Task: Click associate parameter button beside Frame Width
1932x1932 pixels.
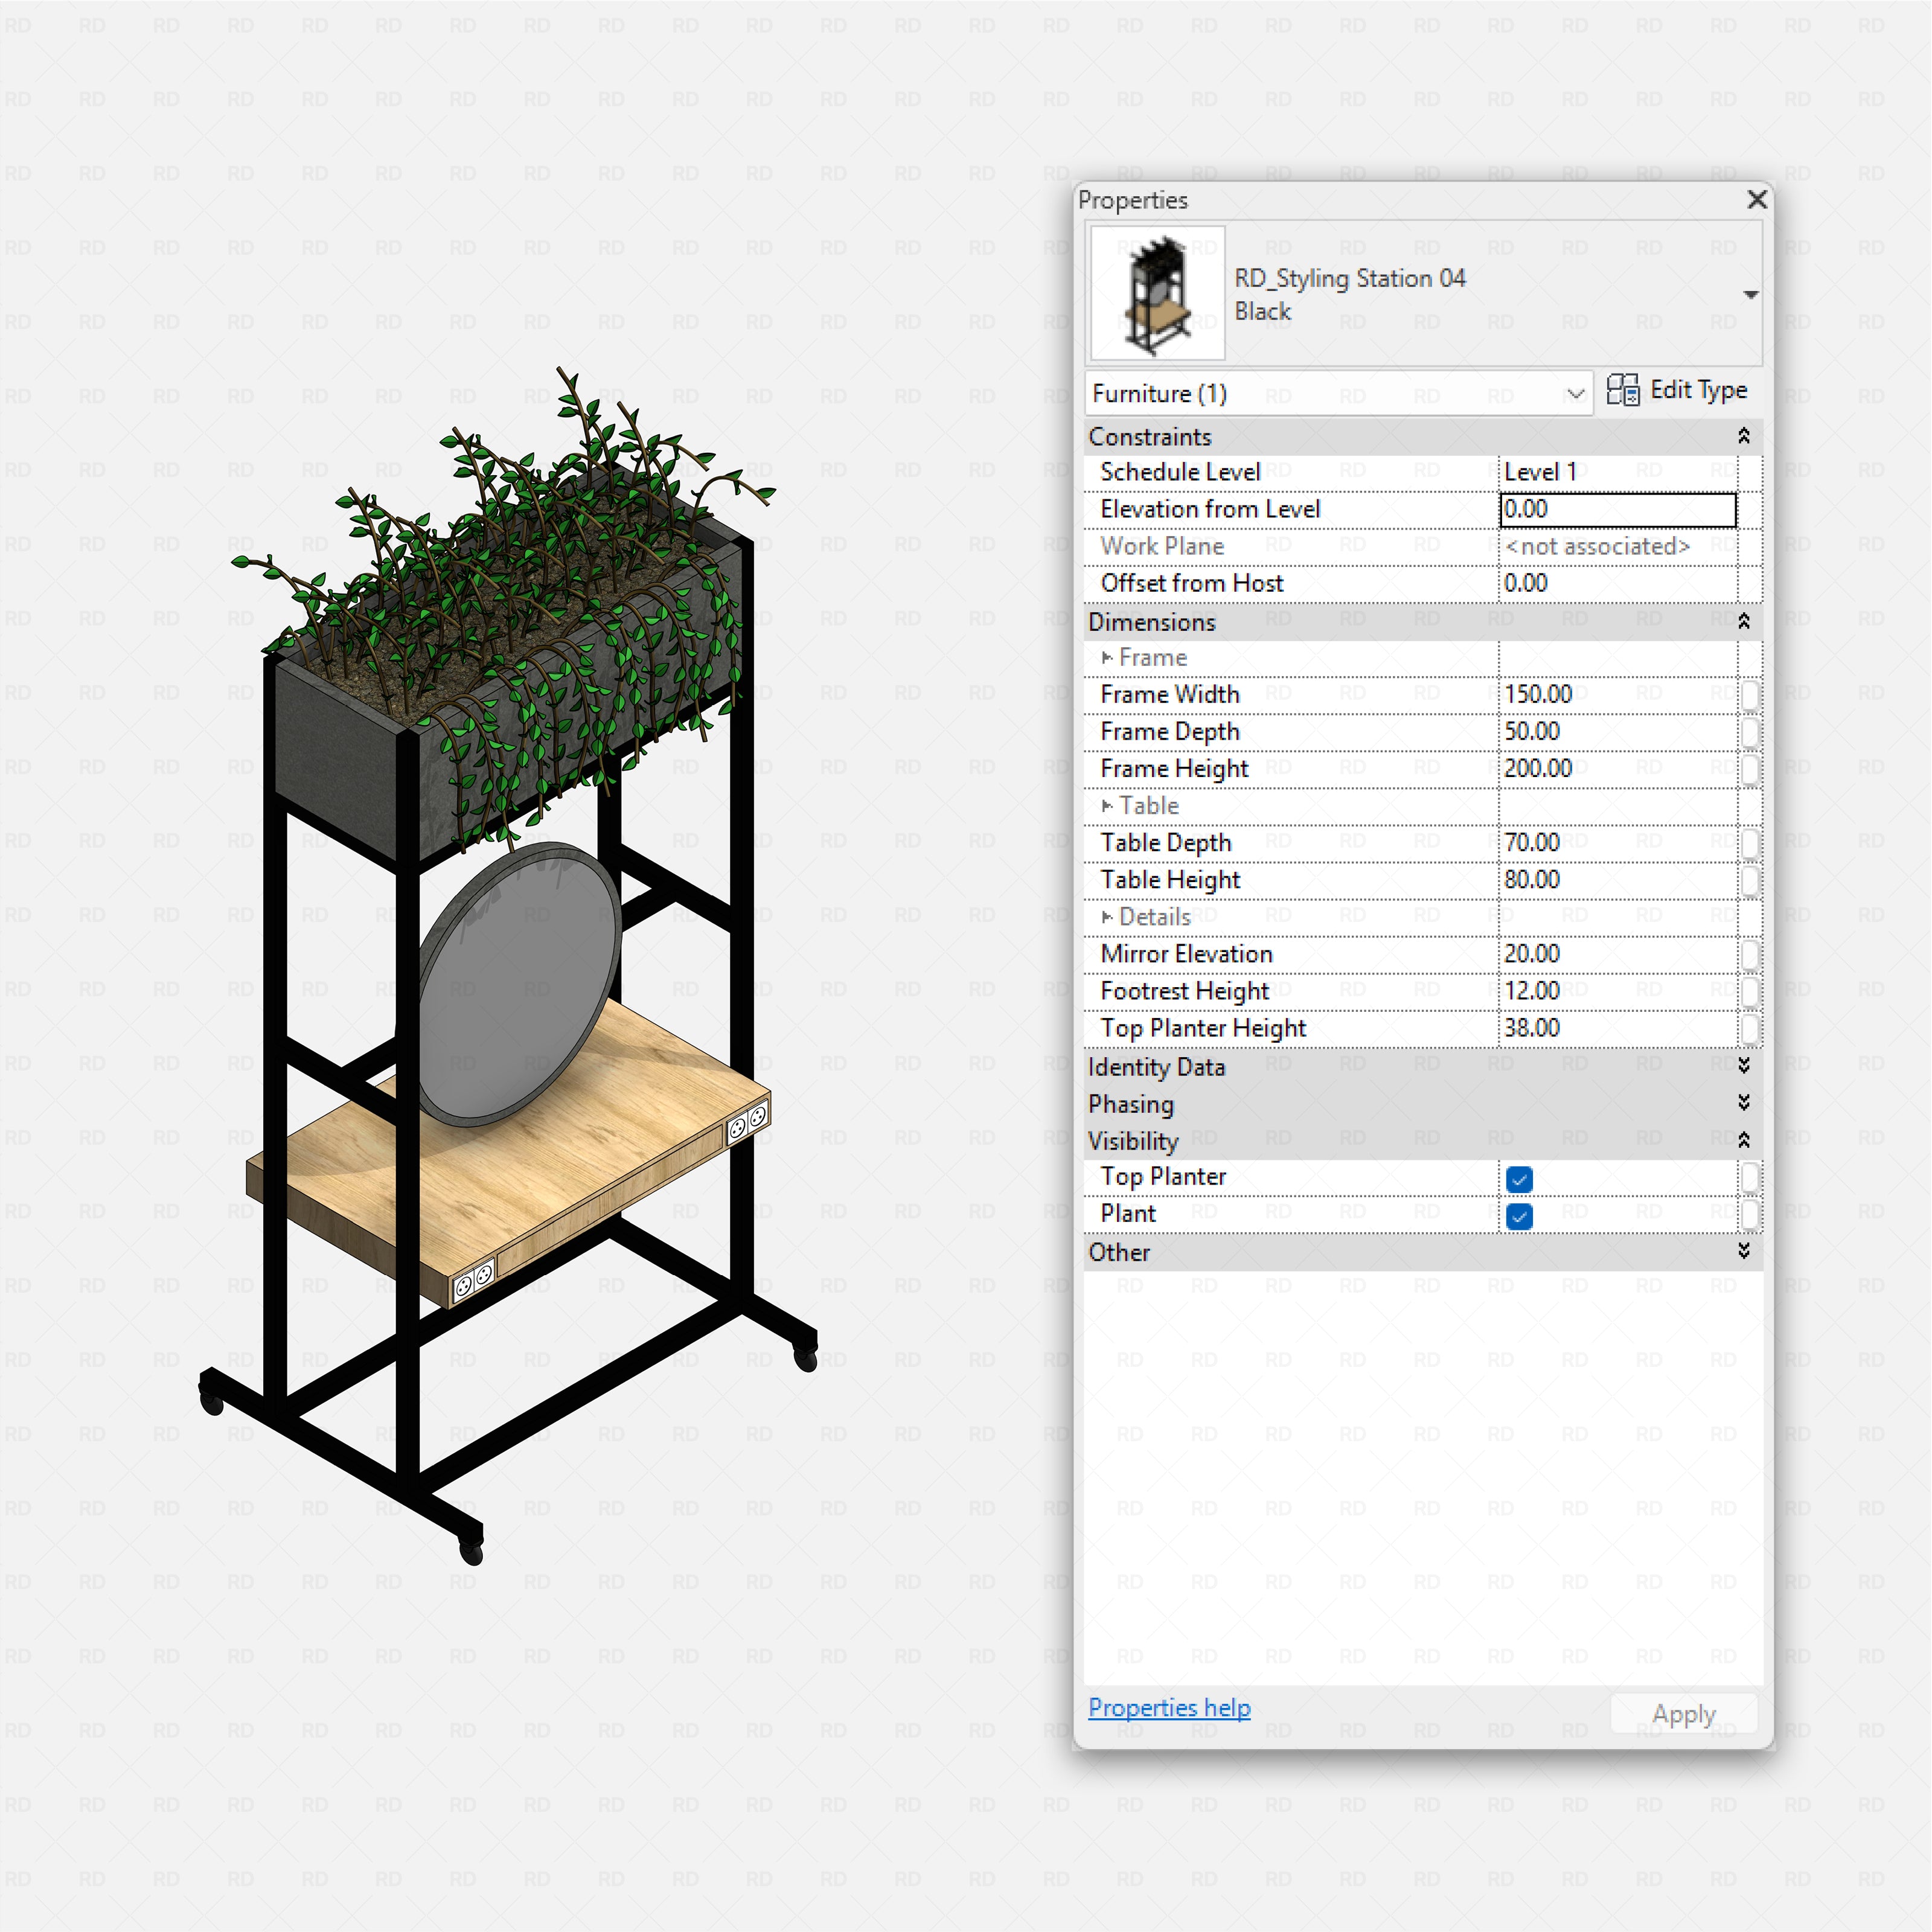Action: click(x=1751, y=694)
